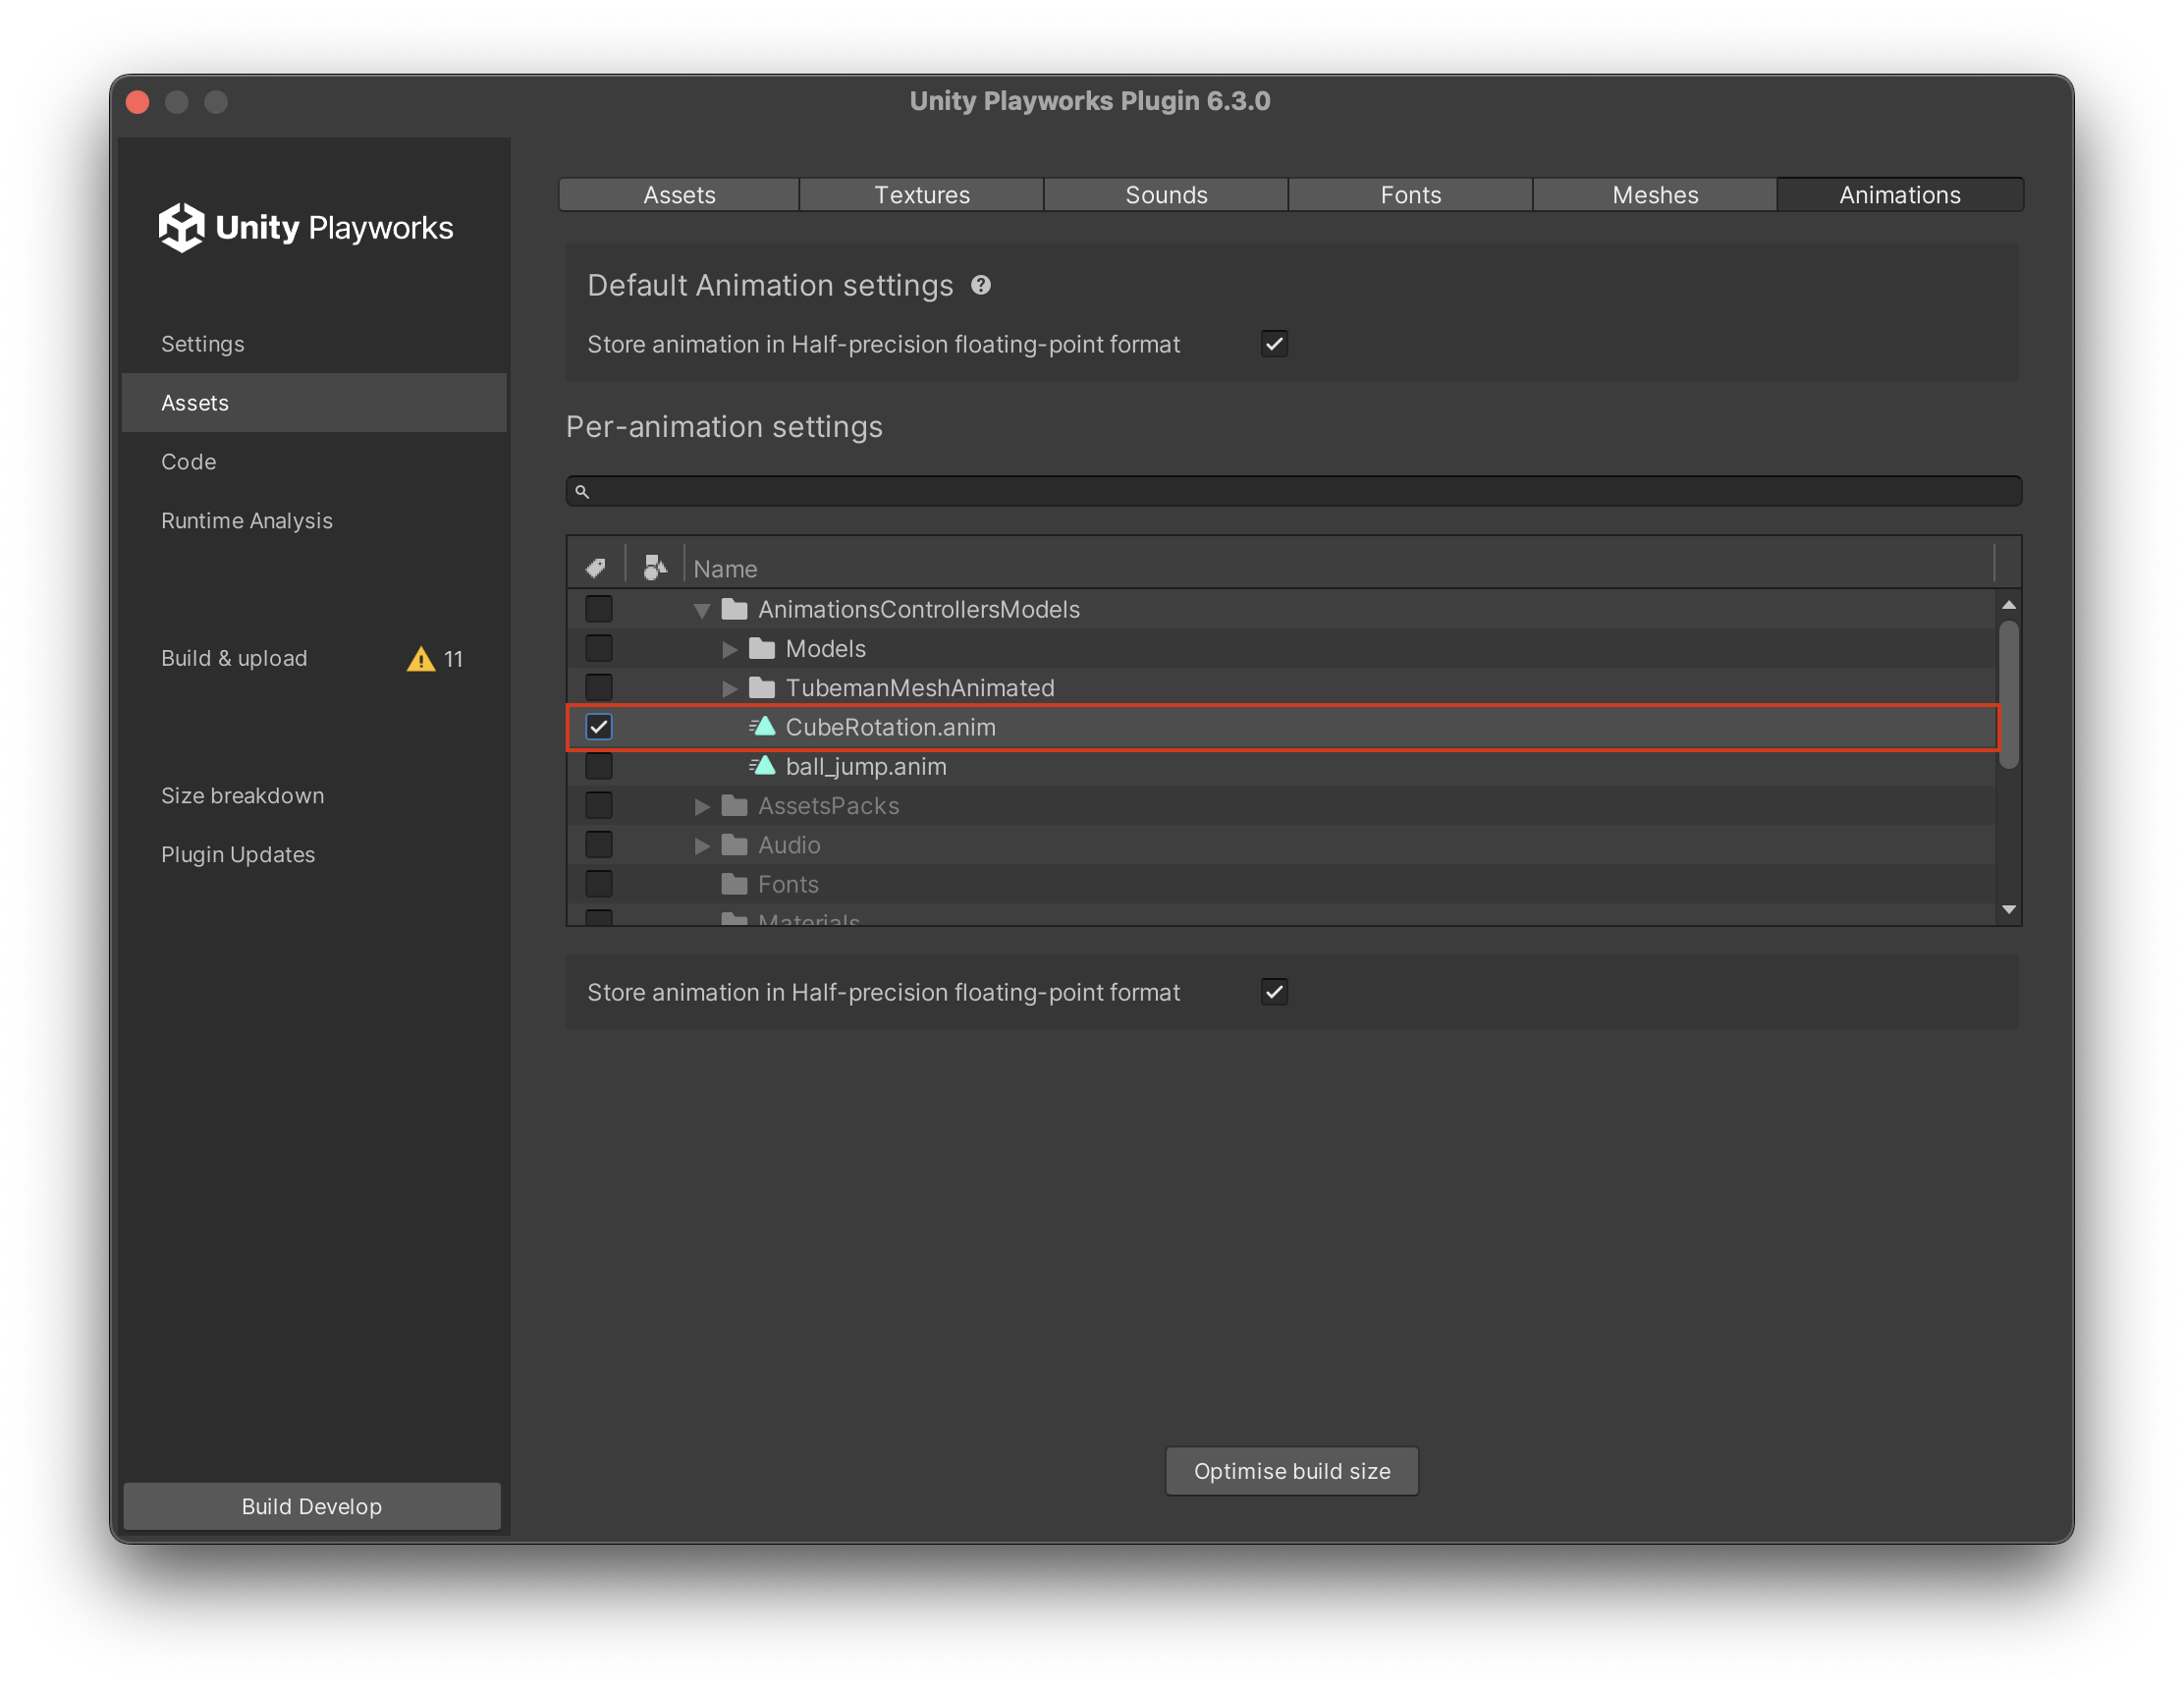The height and width of the screenshot is (1689, 2184).
Task: Open Plugin Updates in the sidebar
Action: 314,855
